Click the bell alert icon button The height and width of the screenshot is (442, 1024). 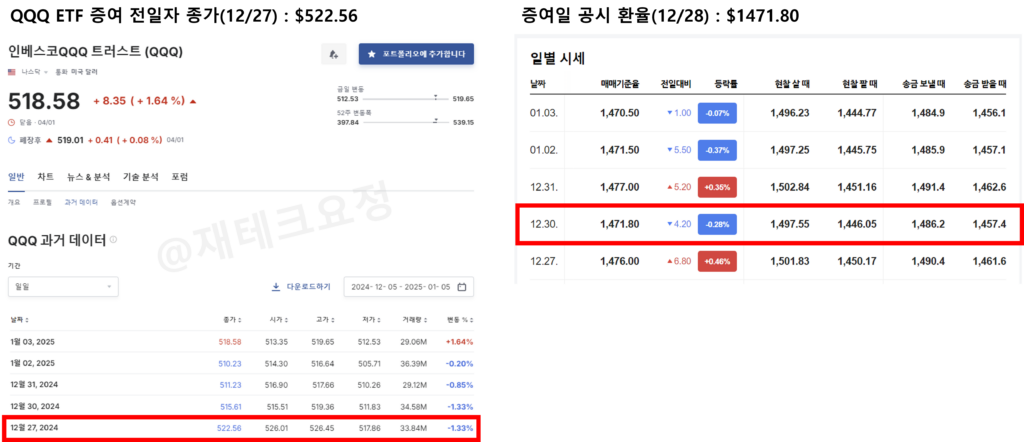[x=334, y=54]
